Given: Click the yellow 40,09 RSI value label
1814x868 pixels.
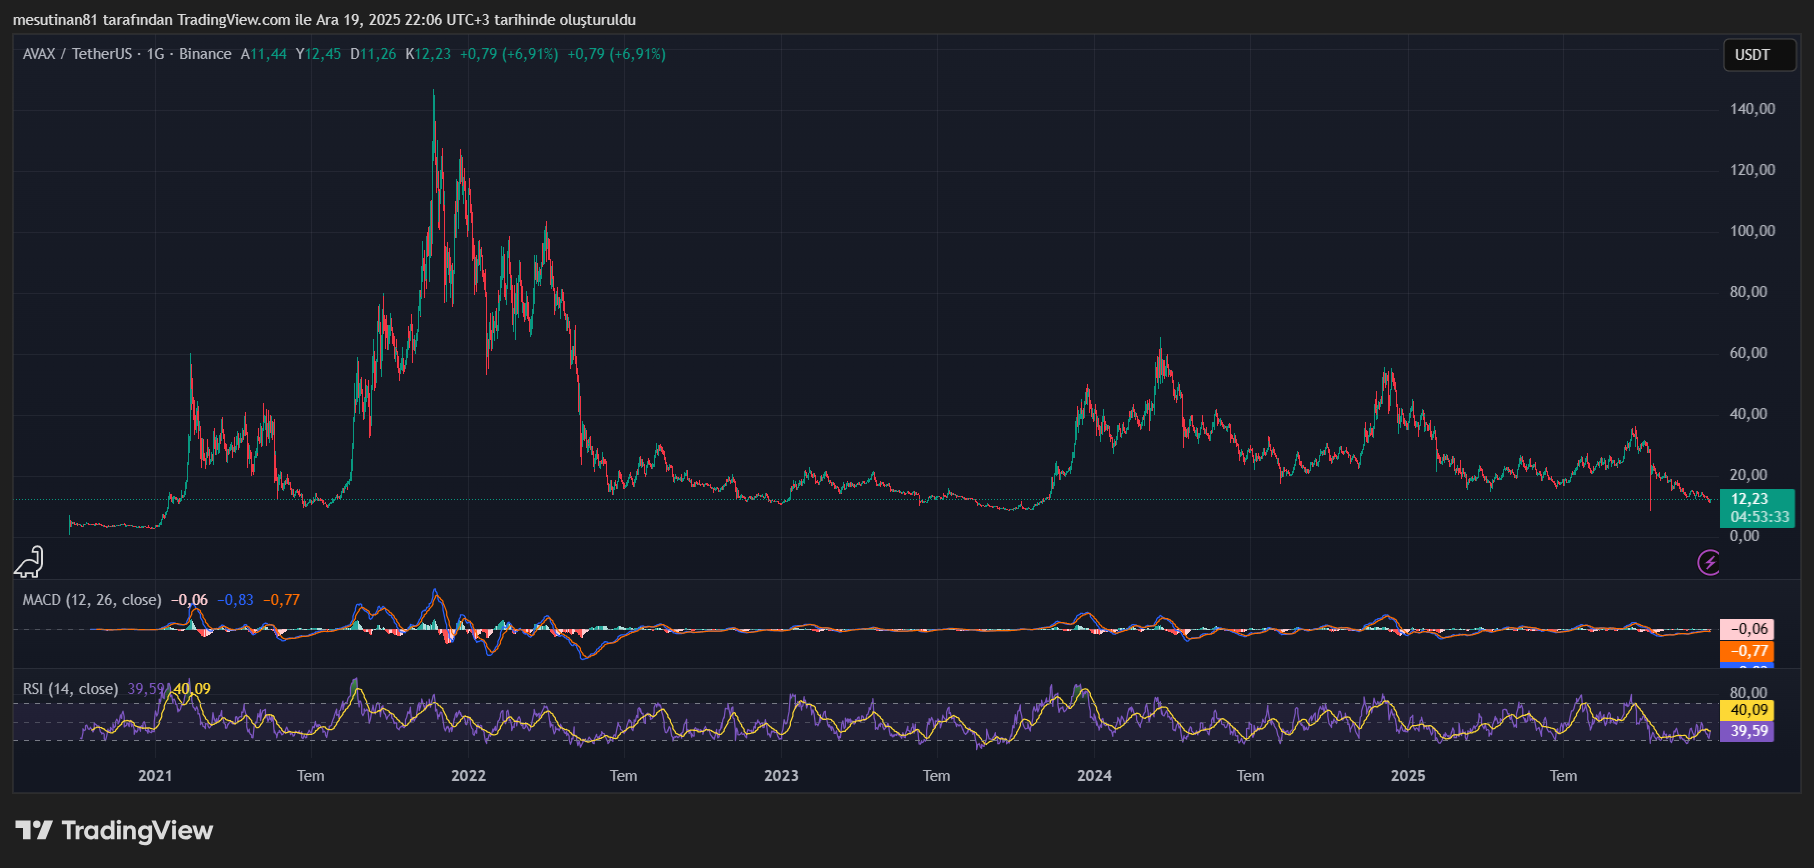Looking at the screenshot, I should pos(1746,710).
